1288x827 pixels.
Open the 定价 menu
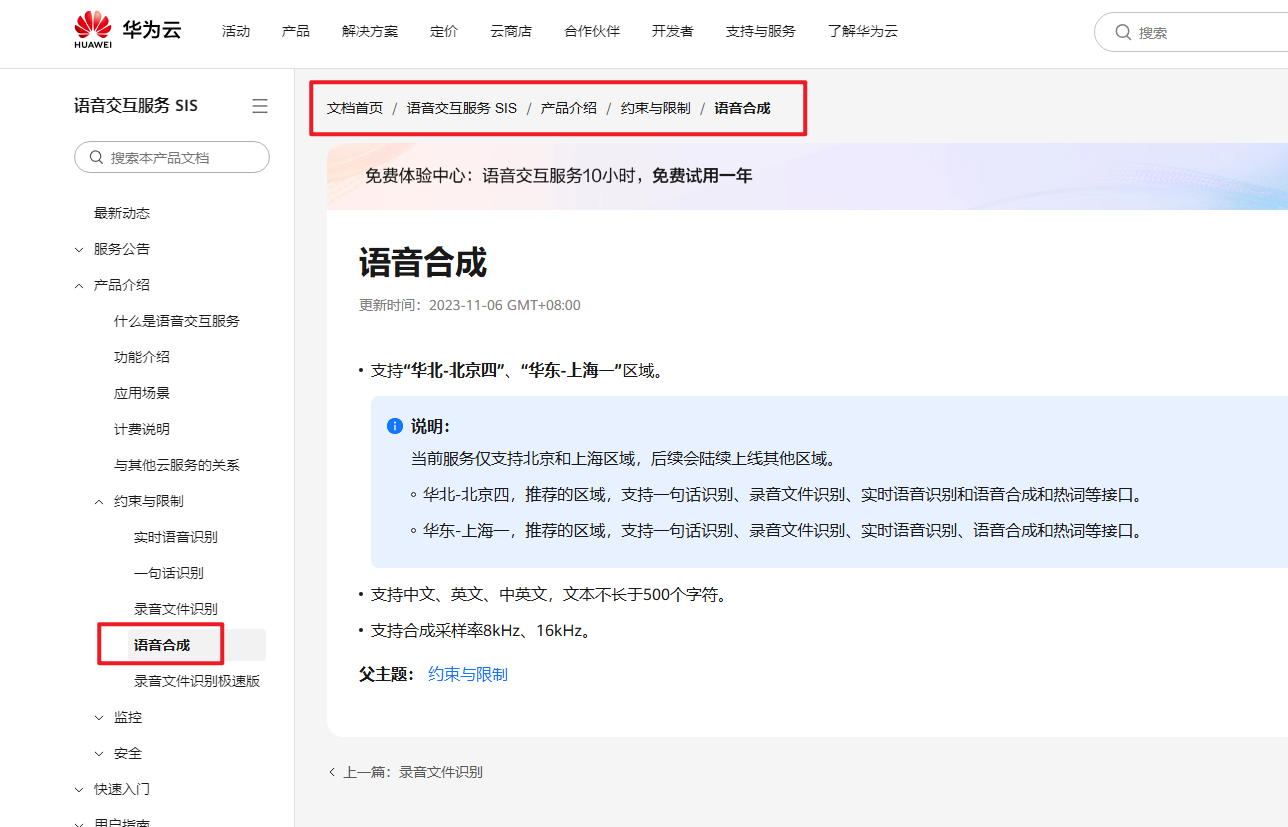444,31
